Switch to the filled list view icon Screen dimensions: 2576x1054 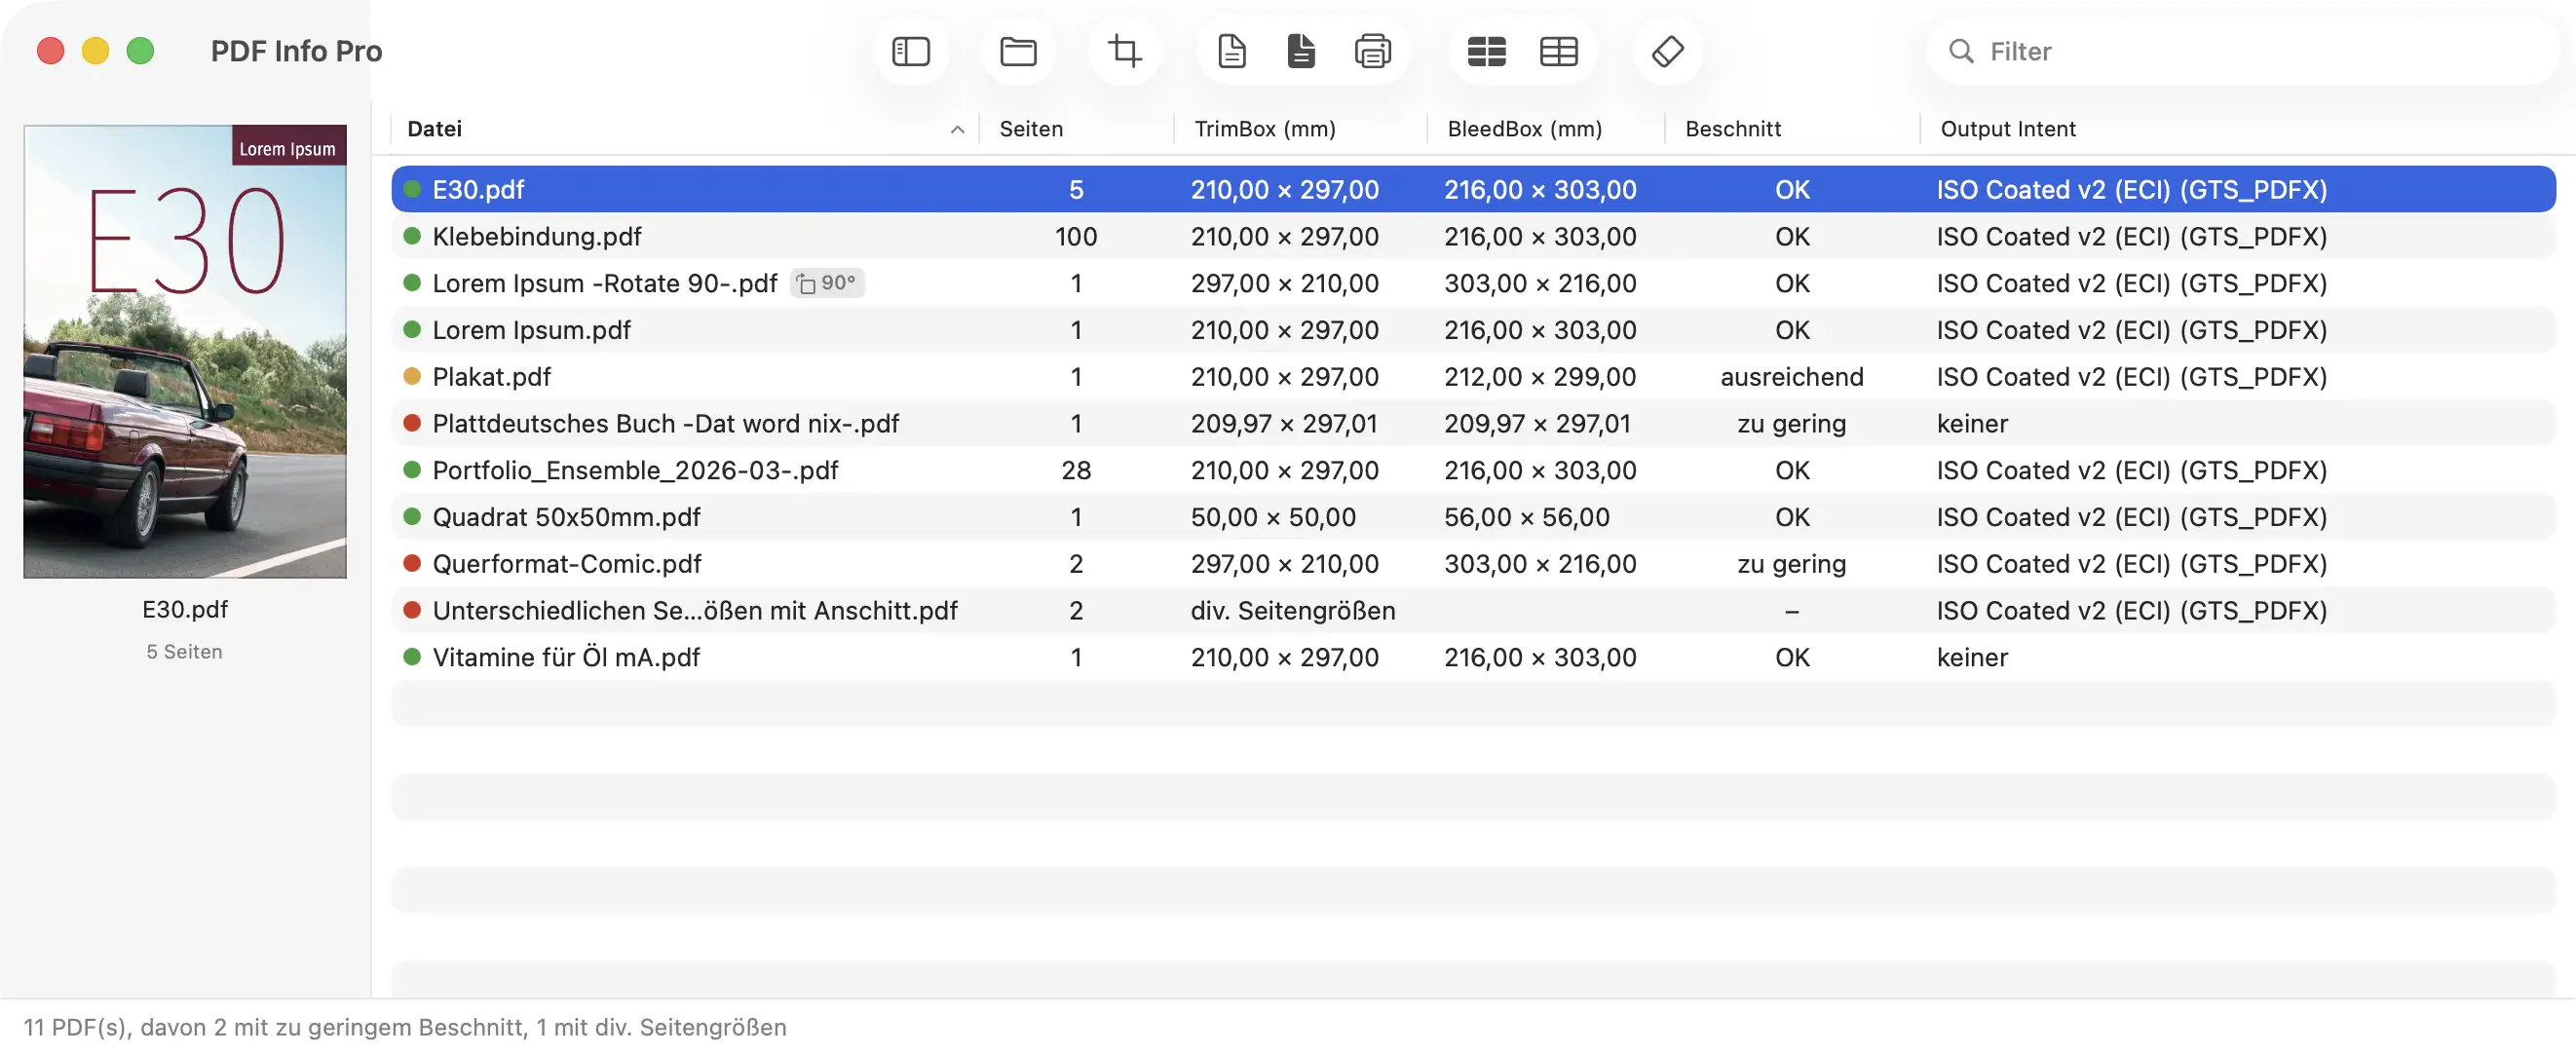click(x=1487, y=51)
